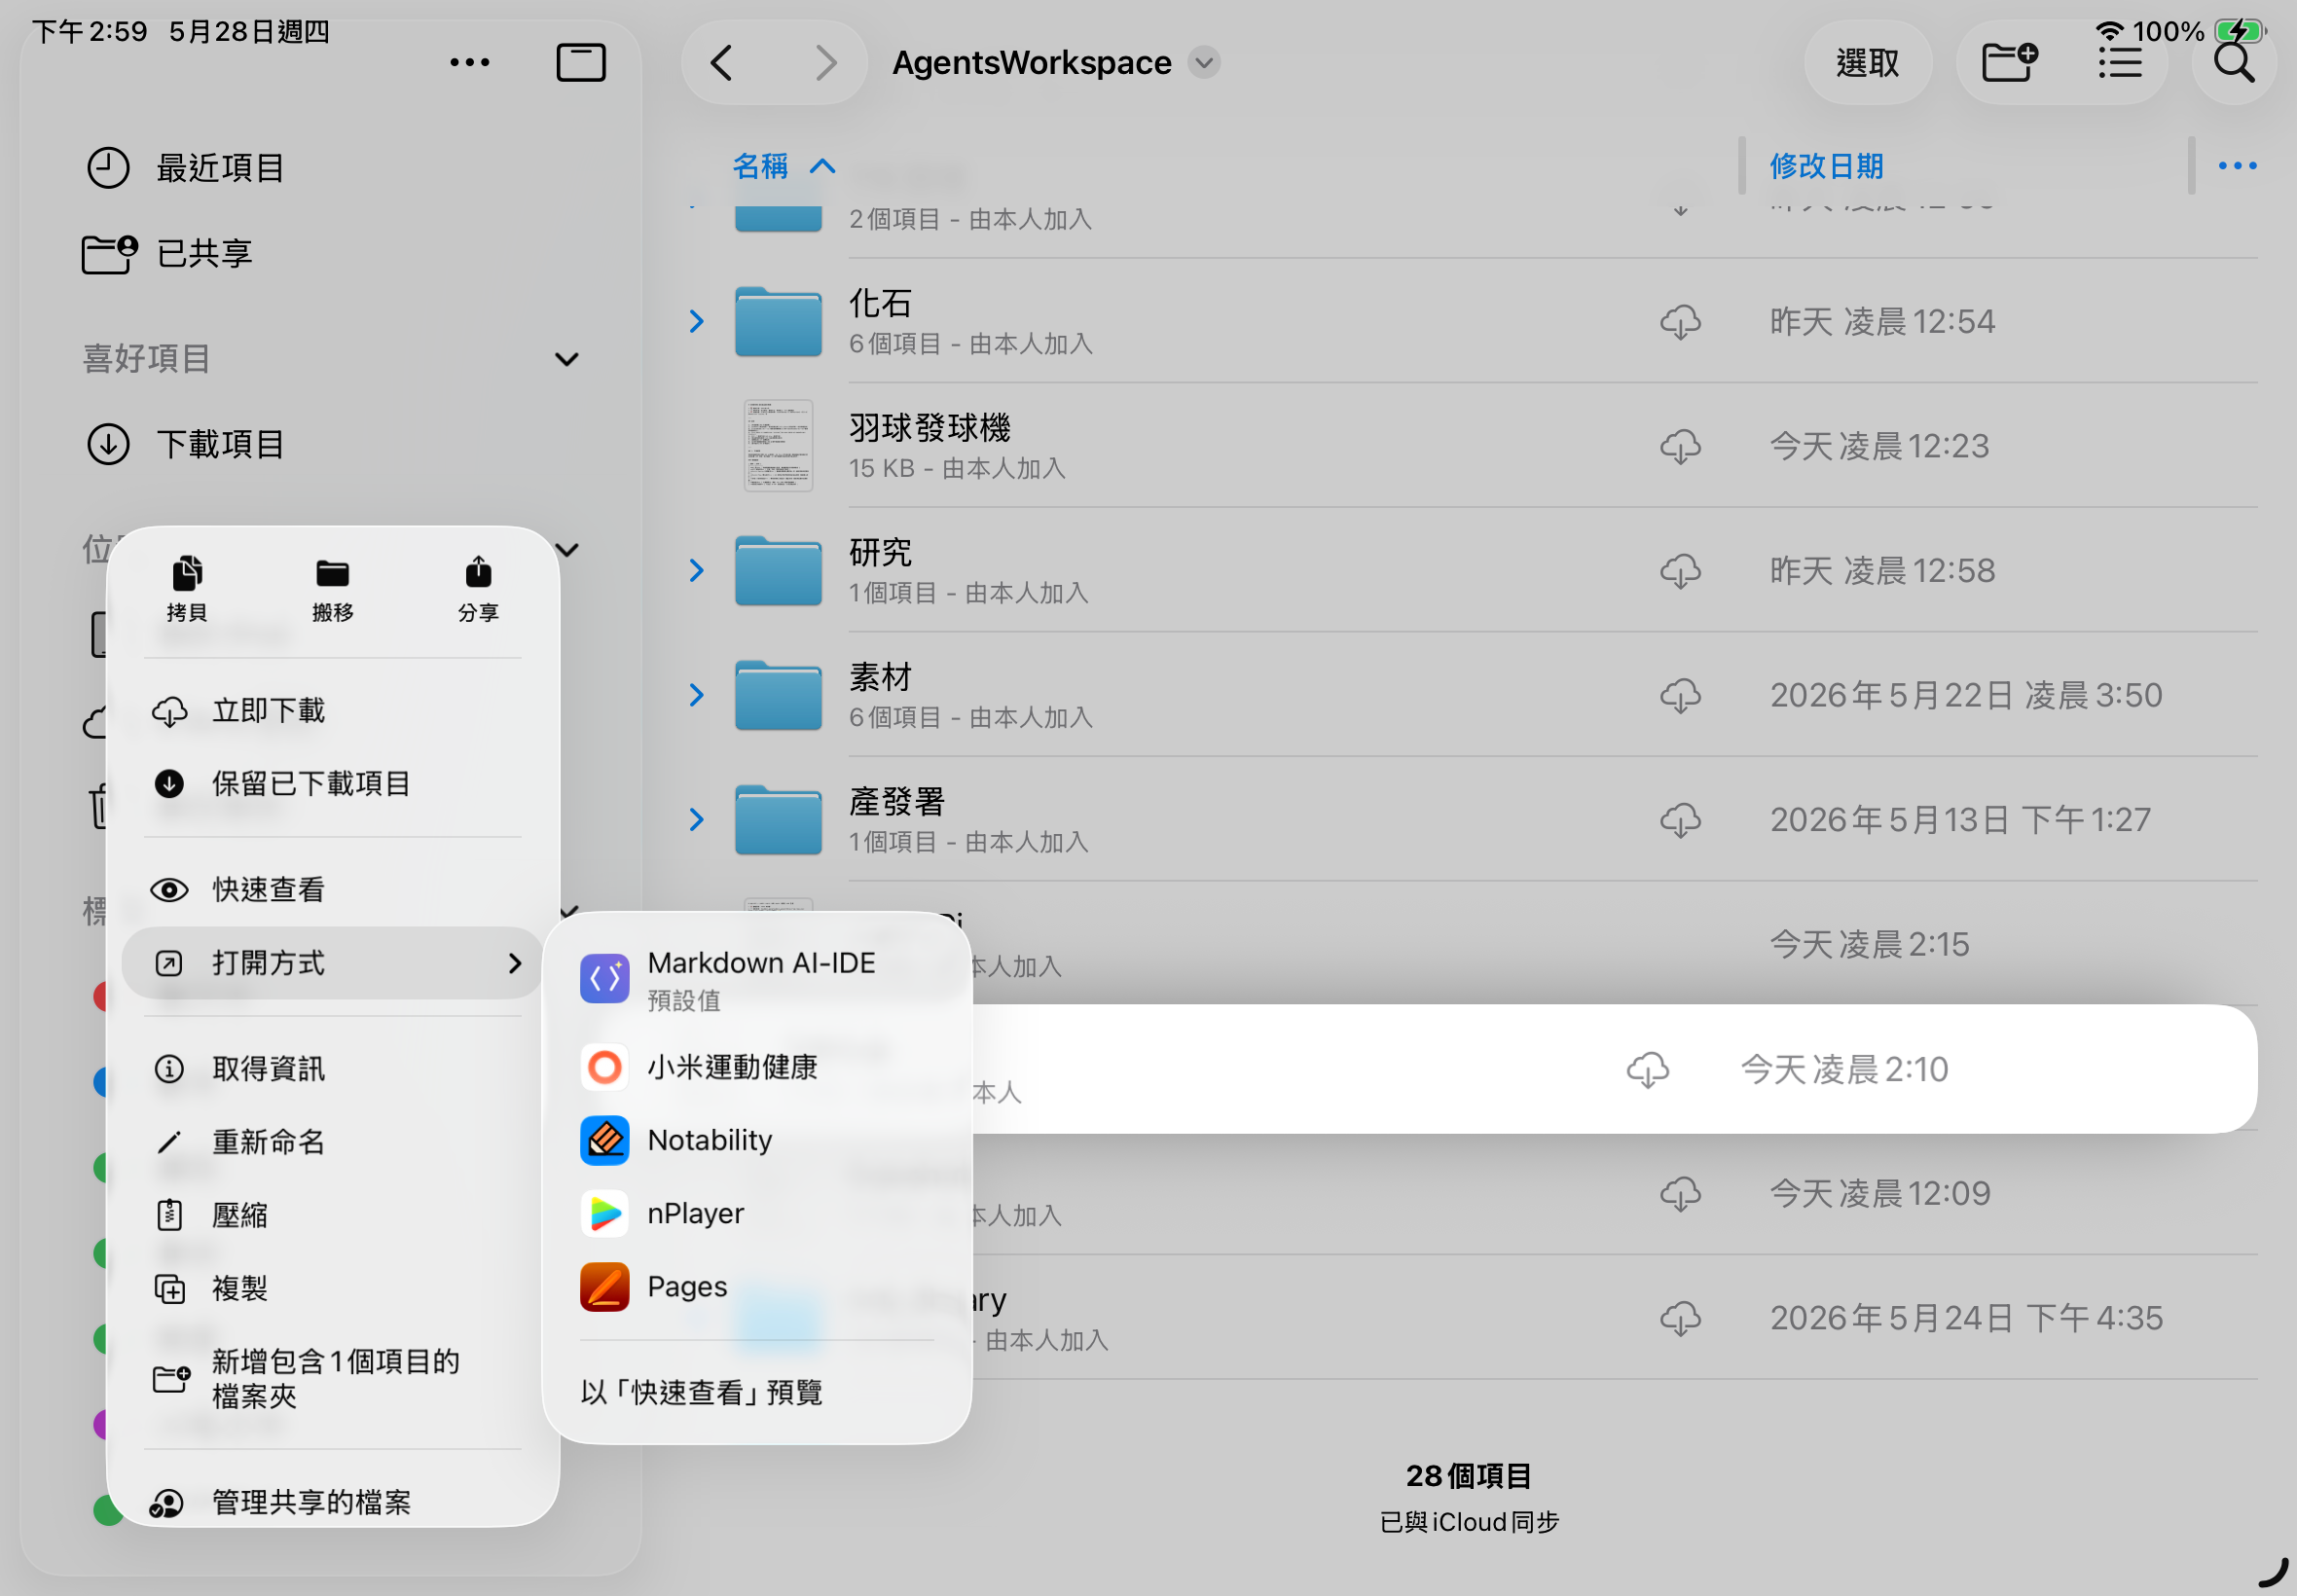Download 素材 via its cloud icon
This screenshot has width=2297, height=1596.
coord(1680,696)
